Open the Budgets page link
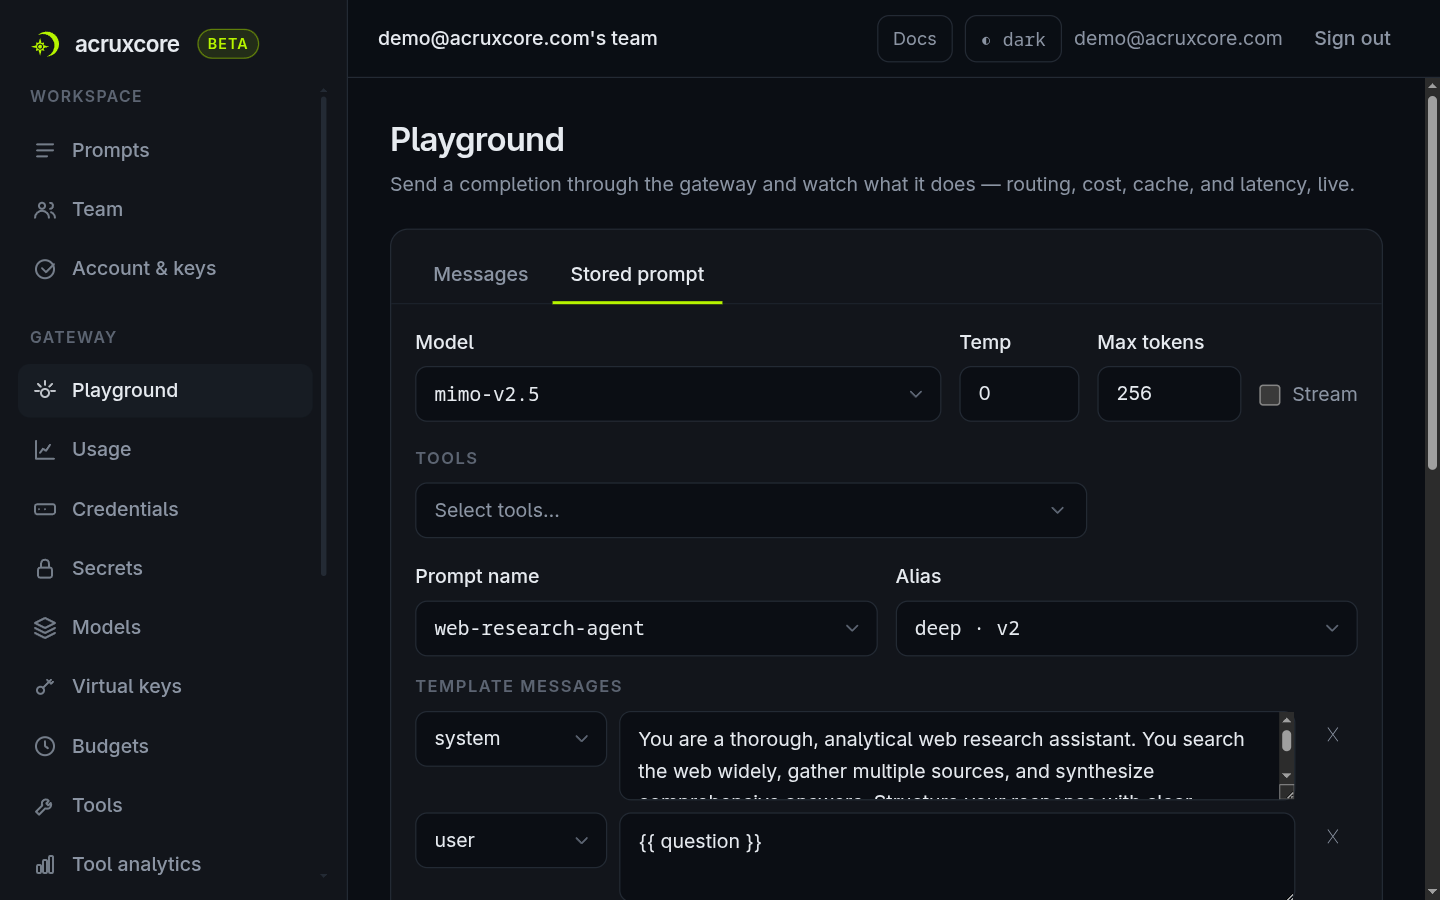 click(165, 746)
